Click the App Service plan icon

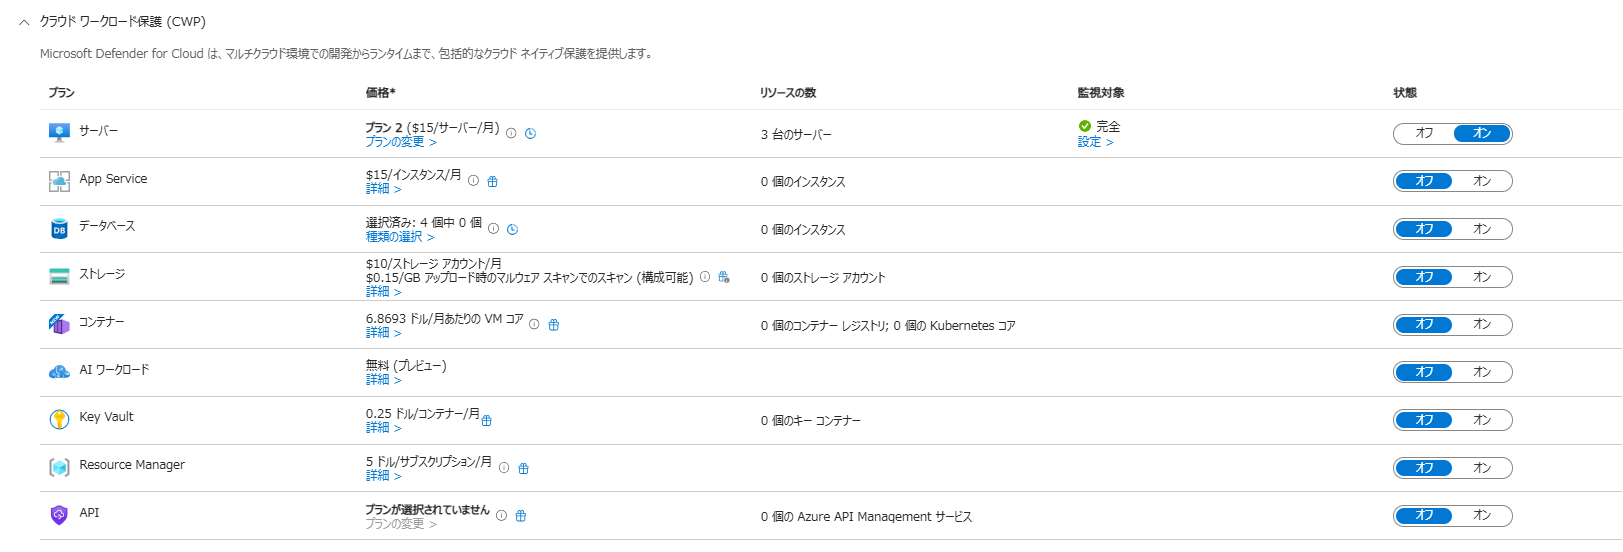(59, 181)
